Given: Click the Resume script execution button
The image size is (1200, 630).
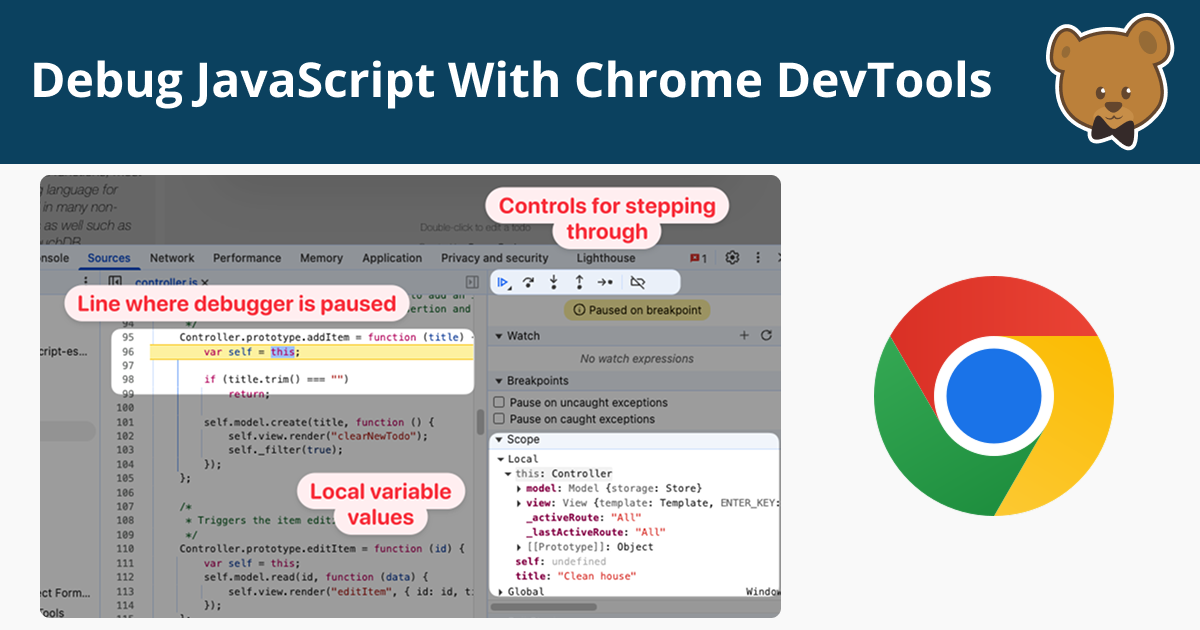Looking at the screenshot, I should (x=504, y=283).
